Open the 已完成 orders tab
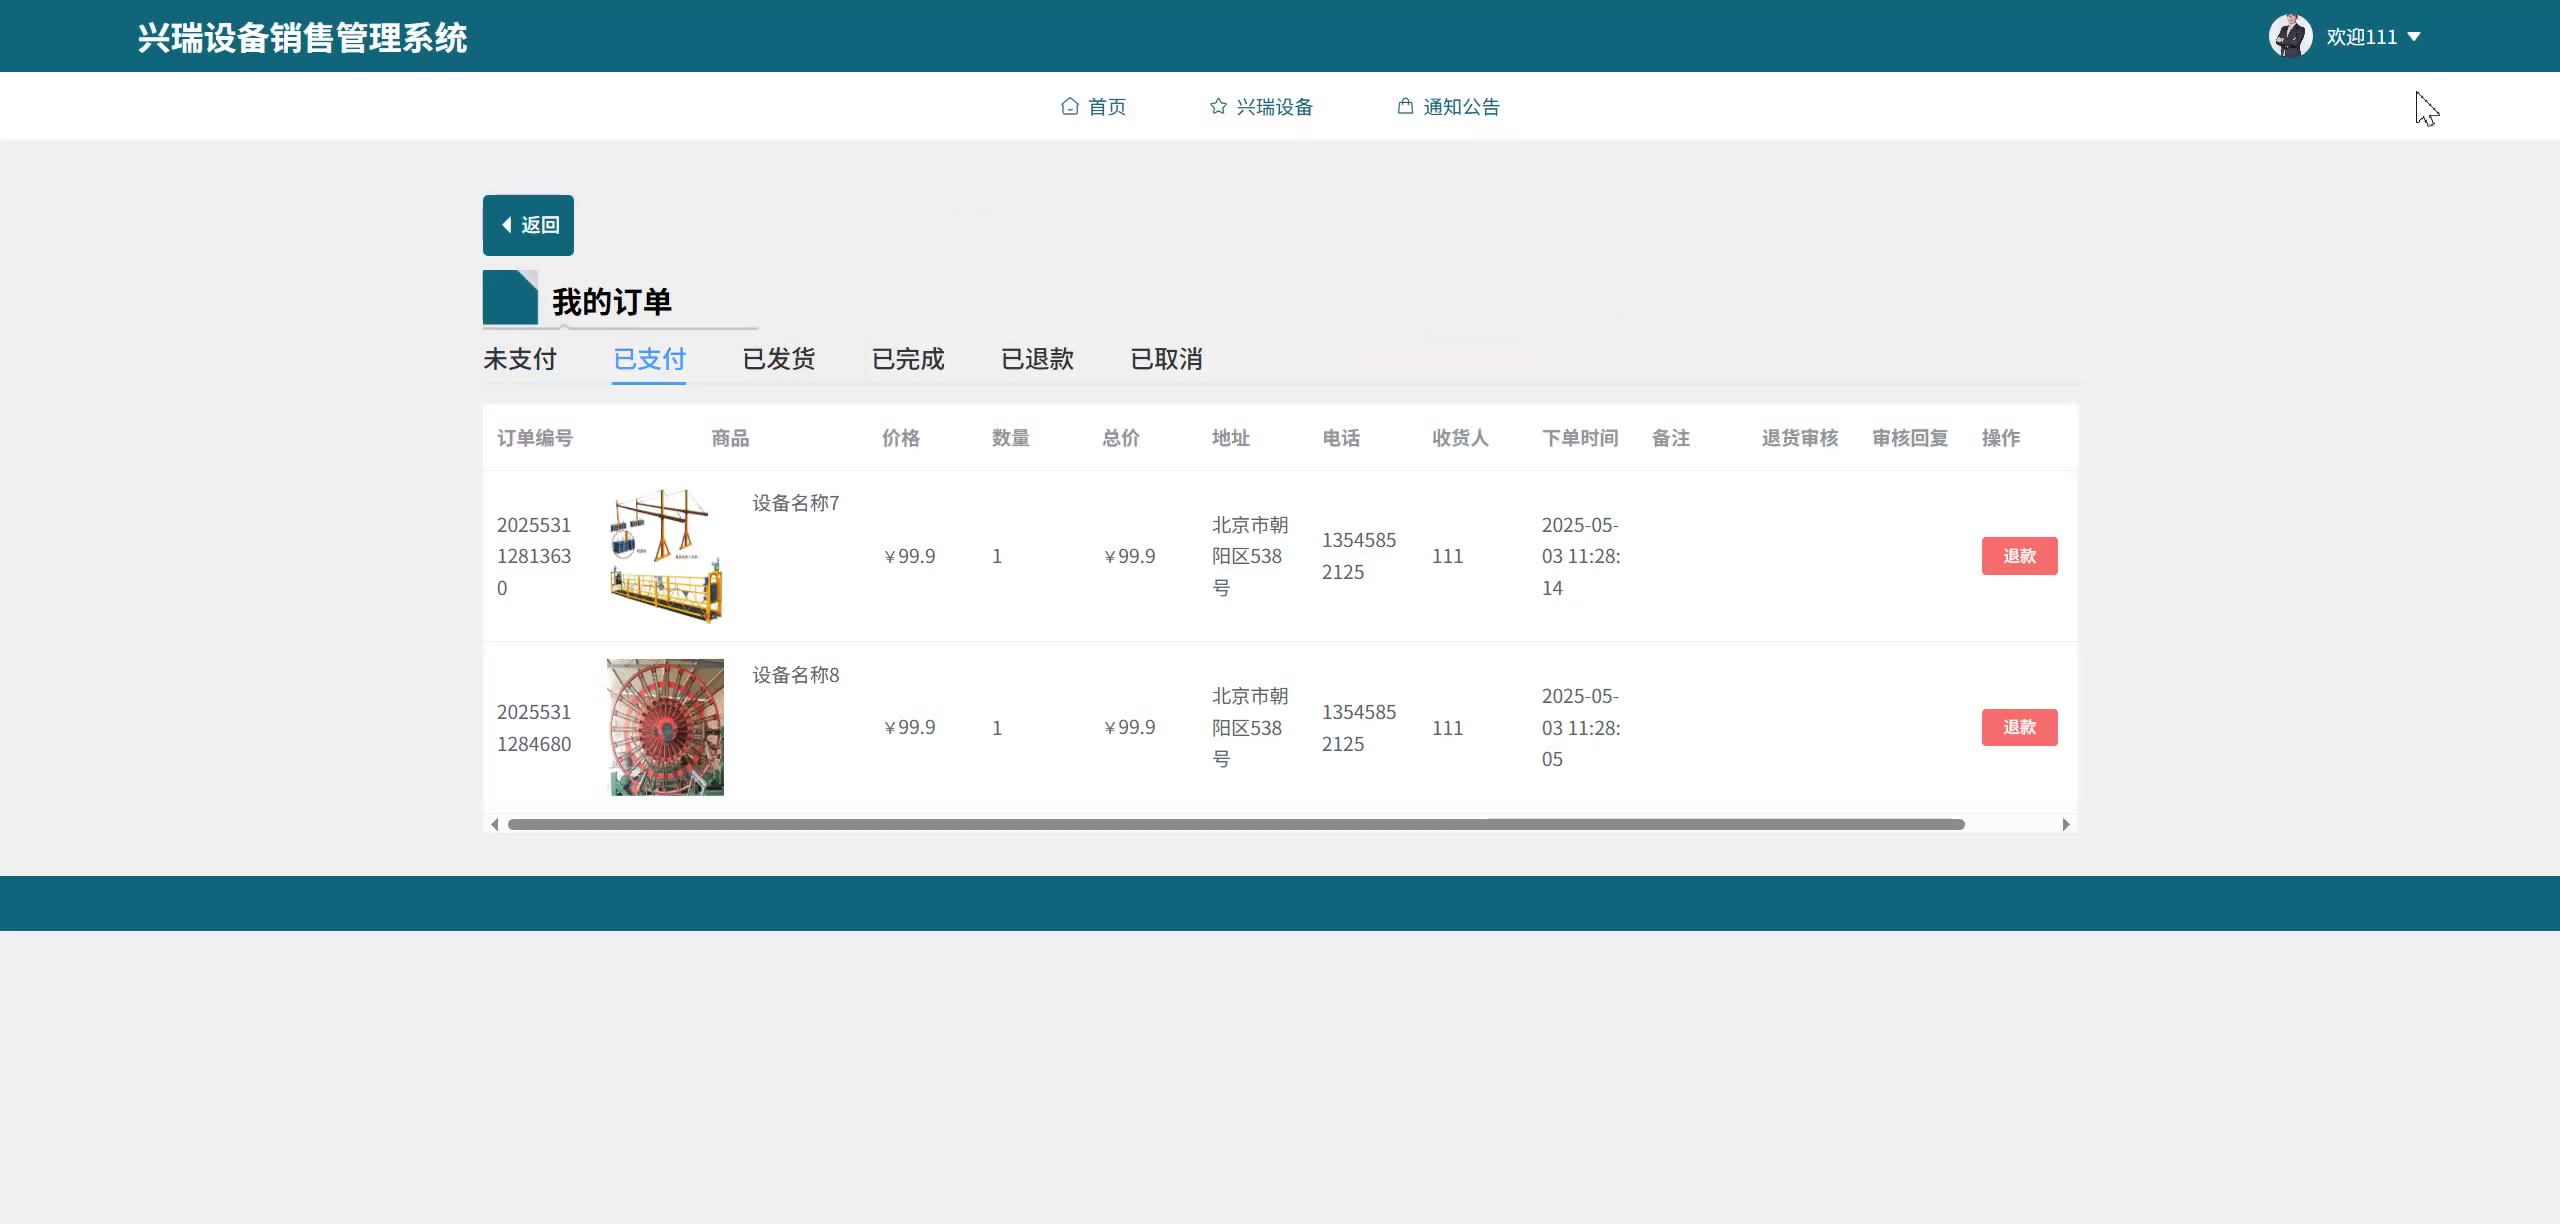This screenshot has width=2560, height=1224. pyautogui.click(x=908, y=359)
